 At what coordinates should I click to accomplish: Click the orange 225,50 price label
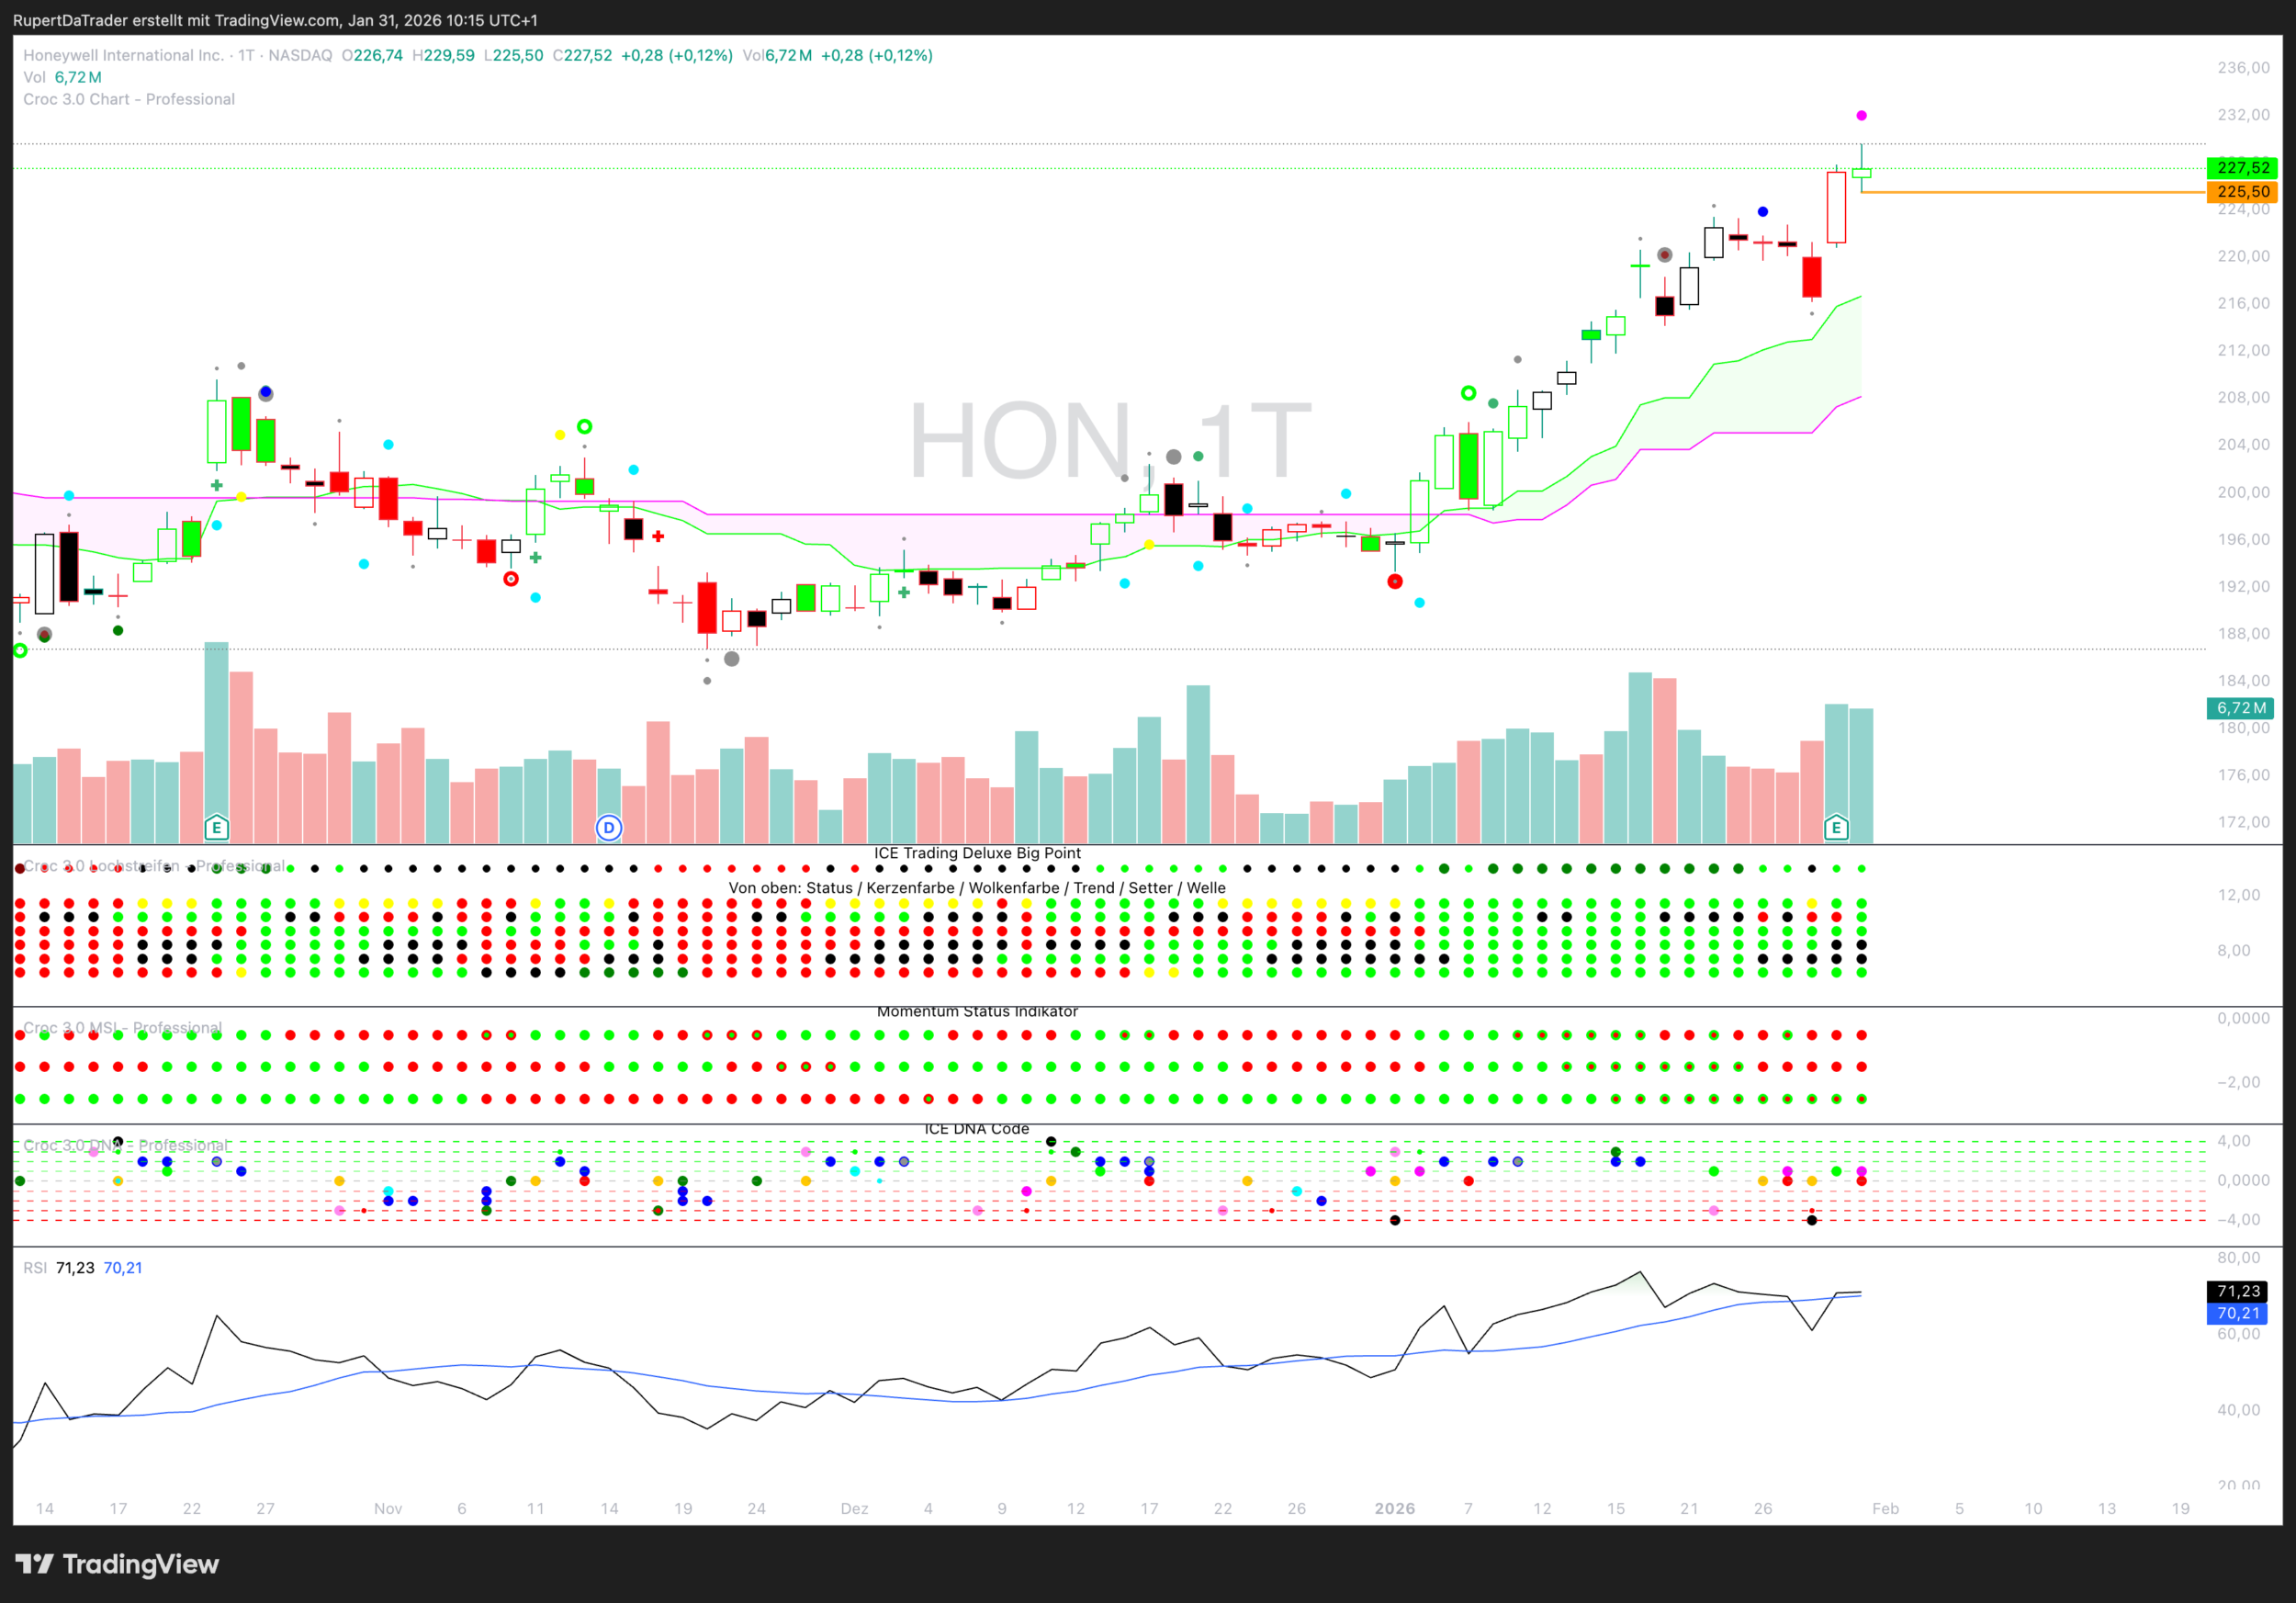pos(2242,192)
